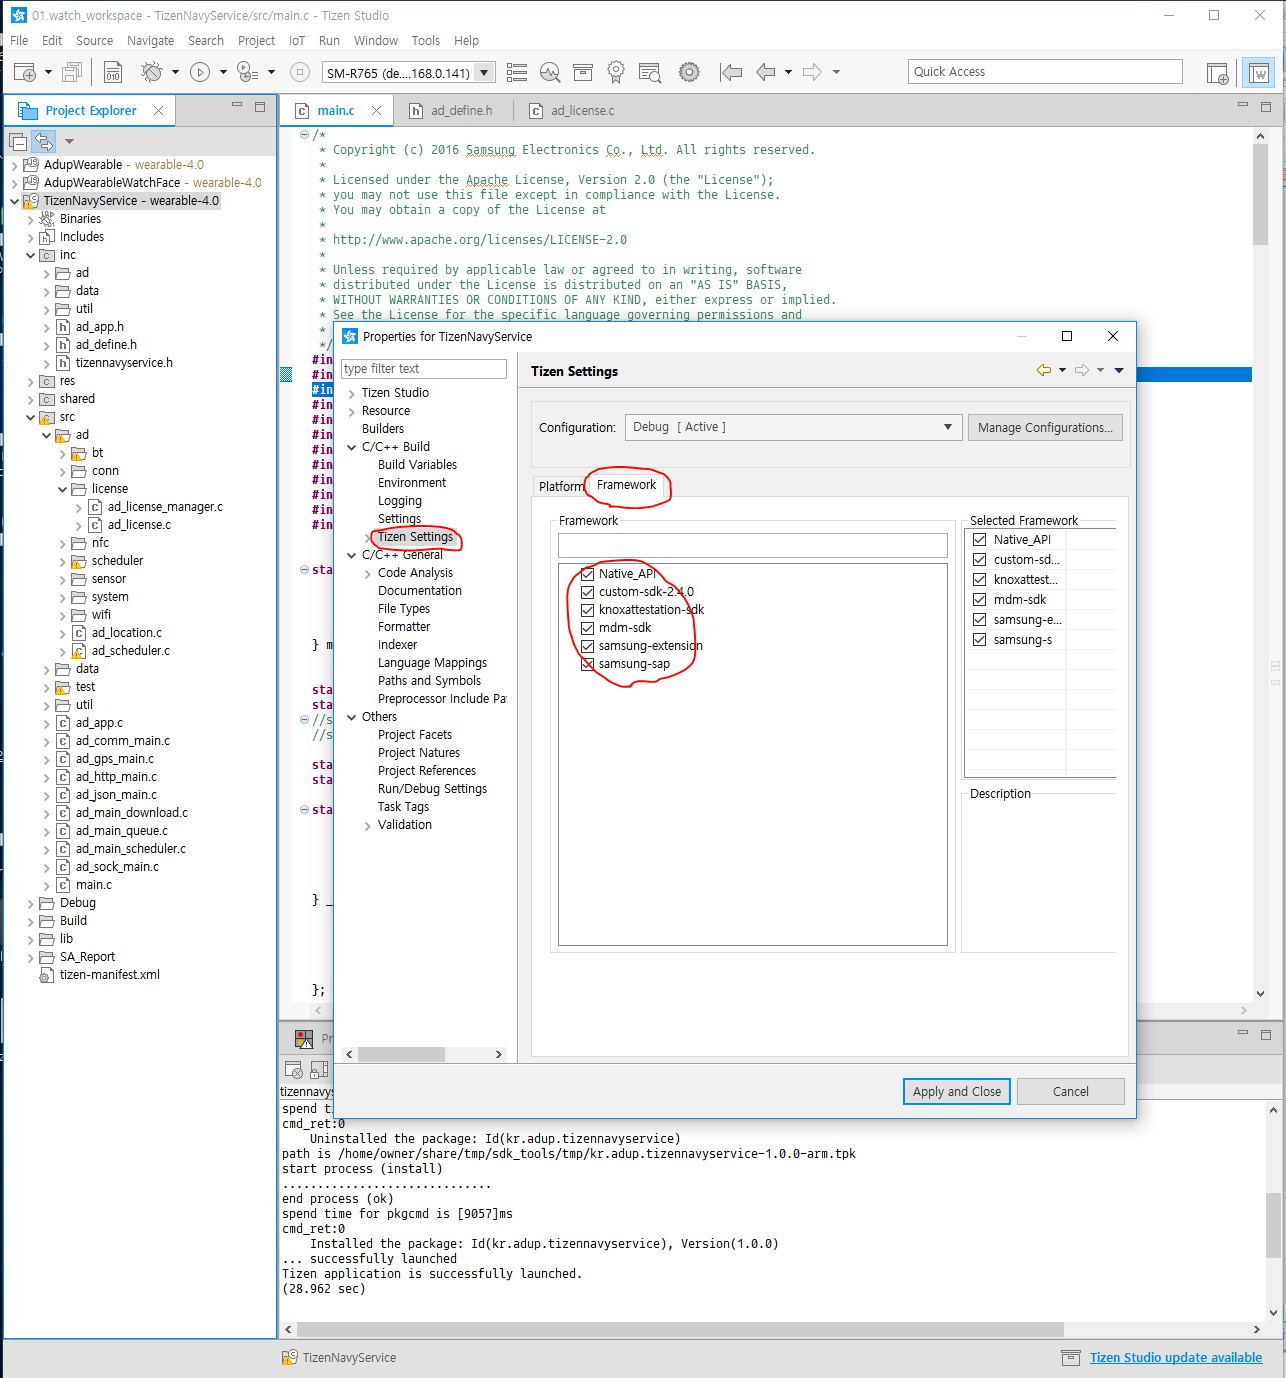This screenshot has height=1378, width=1286.
Task: Uncheck samsung-s in Selected Framework
Action: pos(980,640)
